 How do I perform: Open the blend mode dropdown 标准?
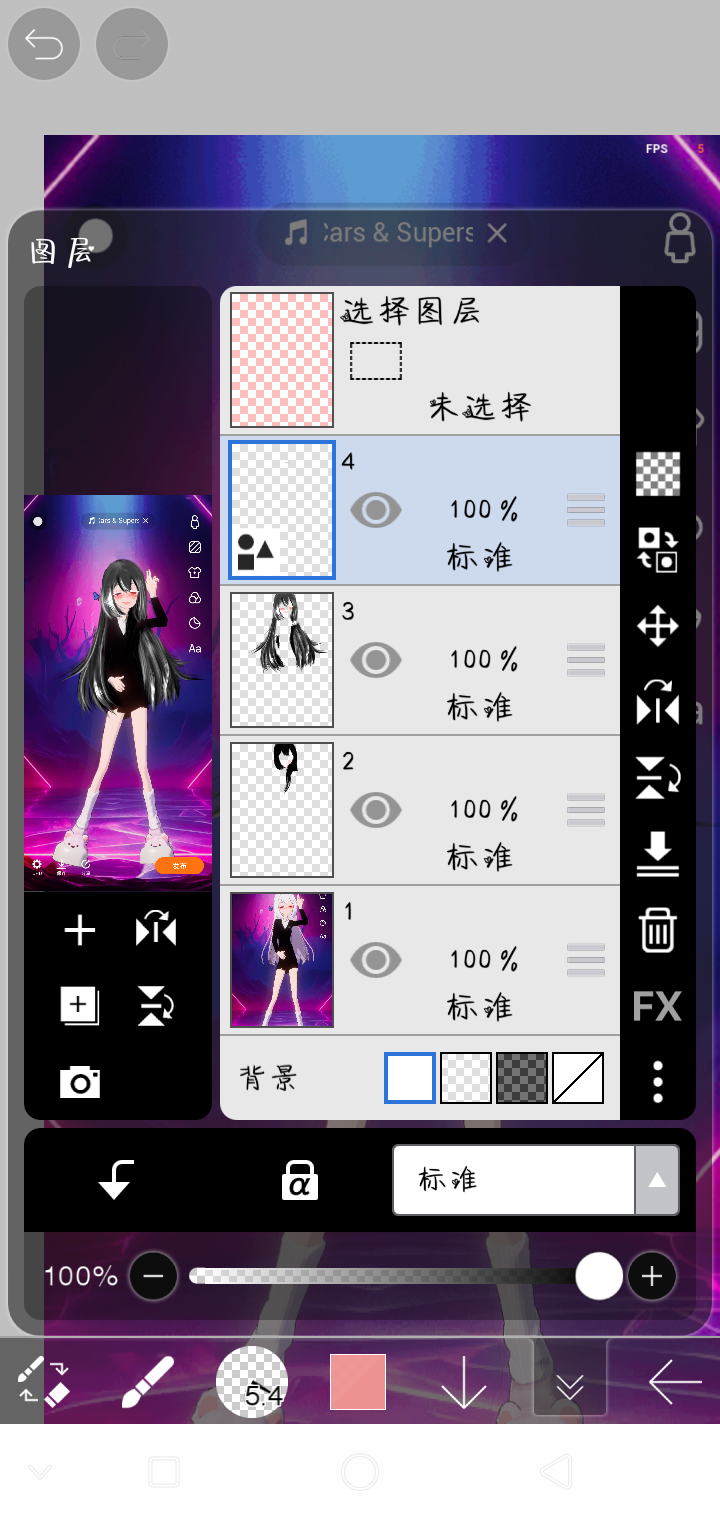coord(535,1180)
